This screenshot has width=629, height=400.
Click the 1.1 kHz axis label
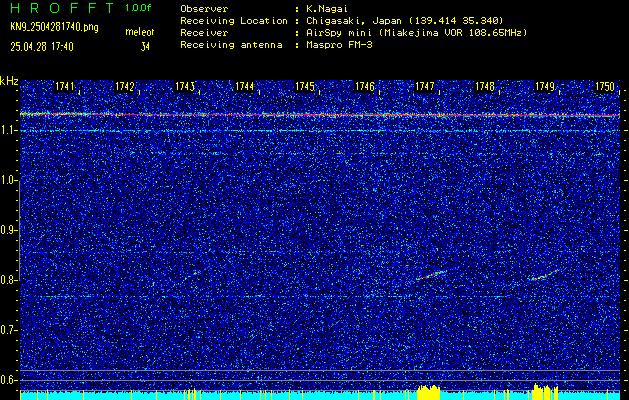[x=8, y=130]
